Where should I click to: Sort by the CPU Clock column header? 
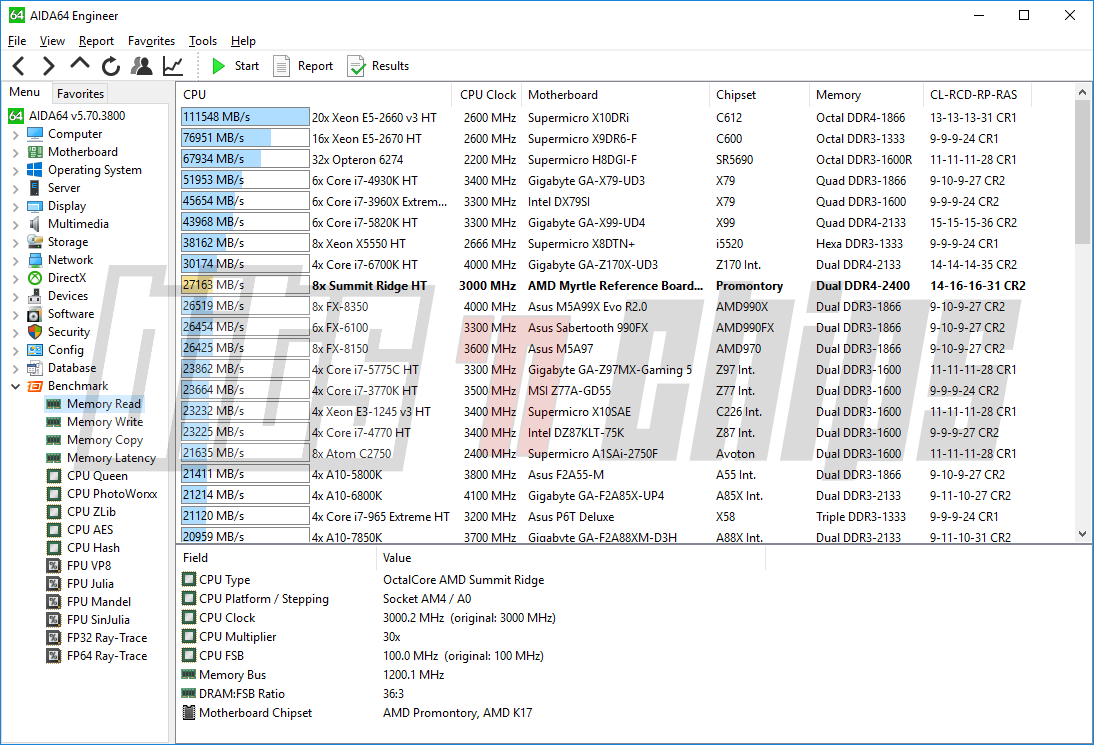(x=488, y=95)
